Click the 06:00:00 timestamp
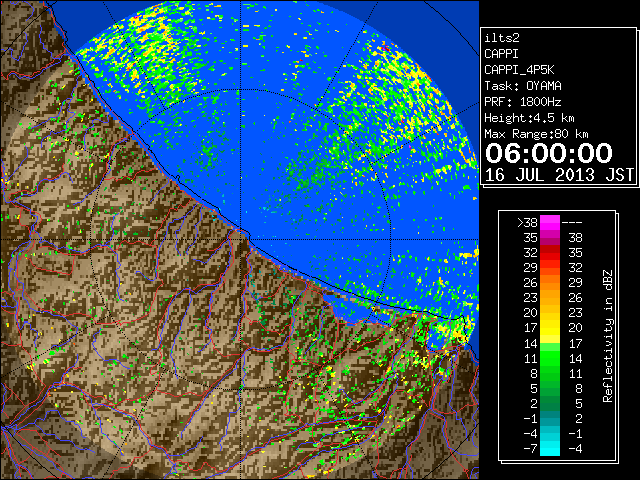The width and height of the screenshot is (640, 480). [549, 153]
